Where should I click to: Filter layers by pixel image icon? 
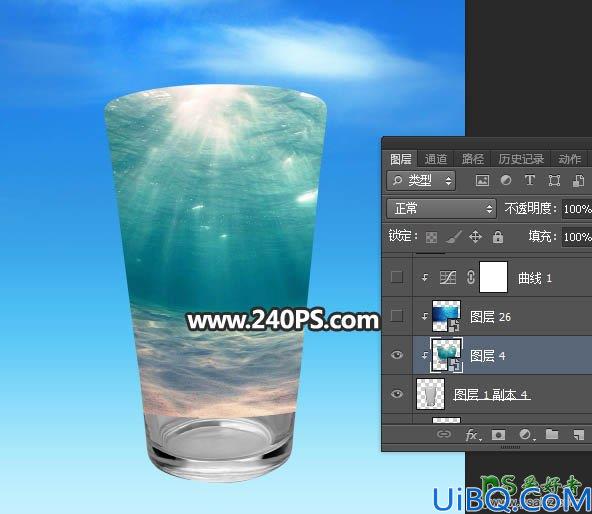tap(482, 181)
